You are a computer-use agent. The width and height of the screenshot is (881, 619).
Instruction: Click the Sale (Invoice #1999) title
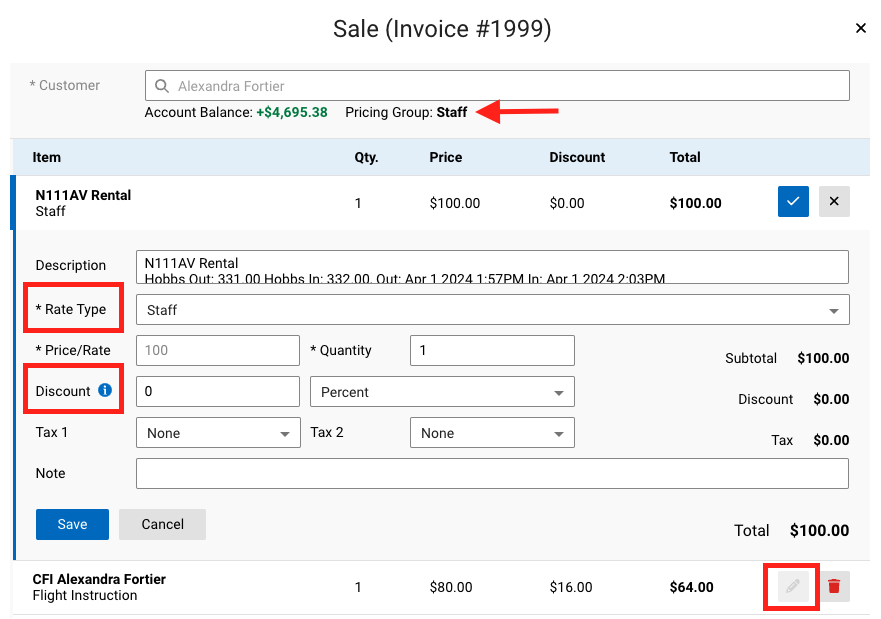(x=442, y=29)
